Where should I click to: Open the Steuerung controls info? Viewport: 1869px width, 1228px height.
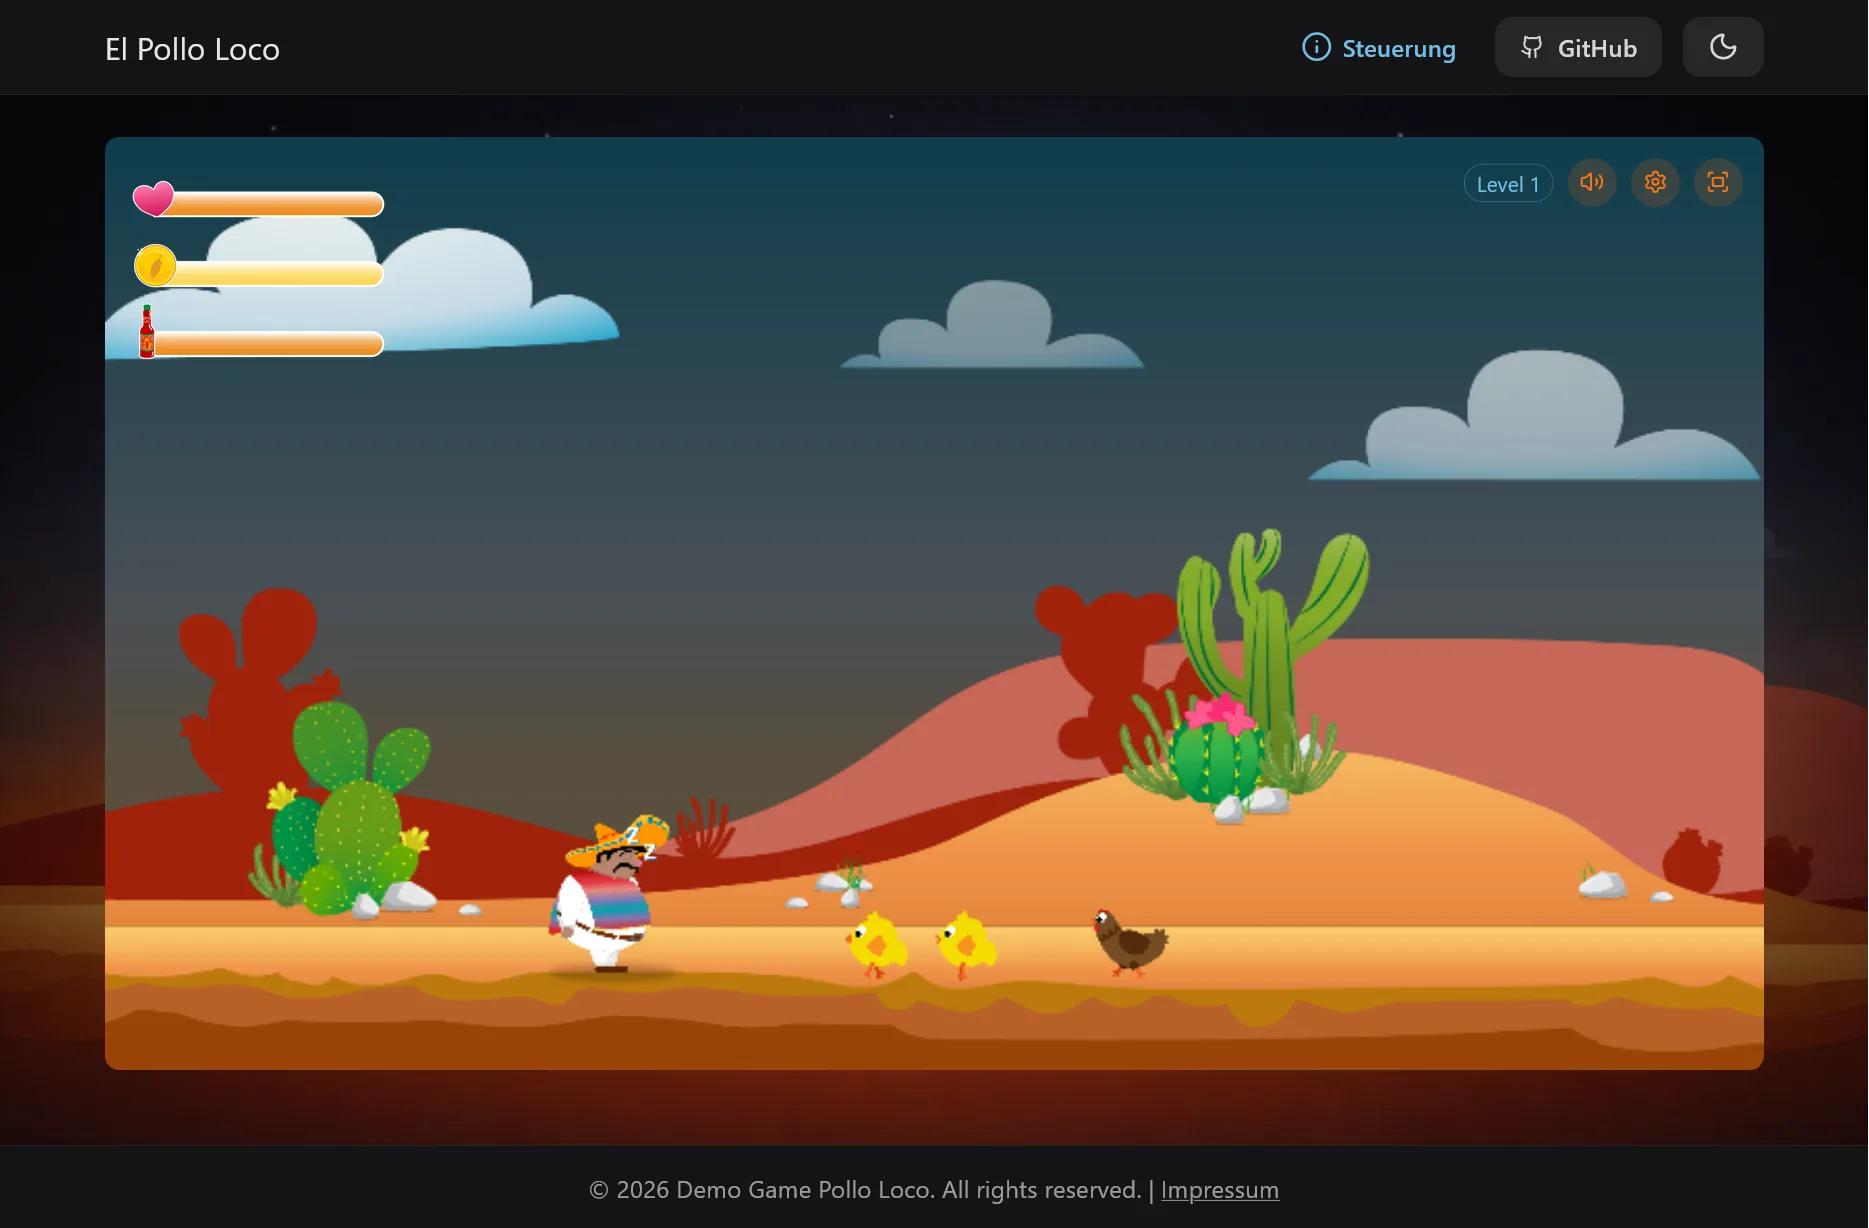(1378, 48)
